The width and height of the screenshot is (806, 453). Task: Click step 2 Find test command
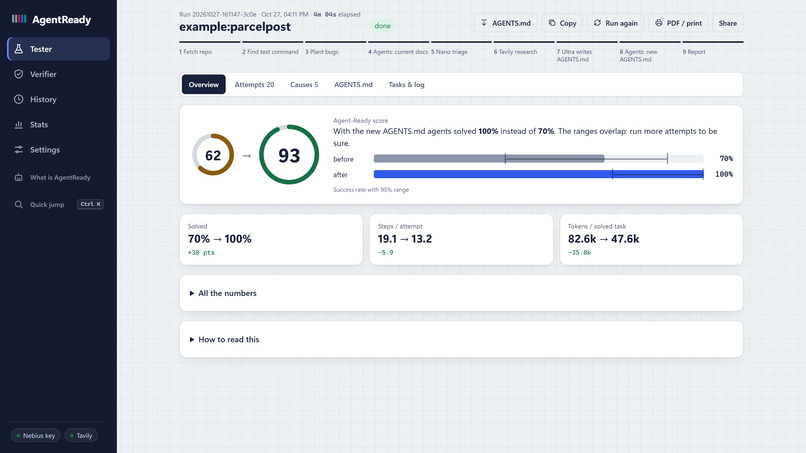pos(272,48)
